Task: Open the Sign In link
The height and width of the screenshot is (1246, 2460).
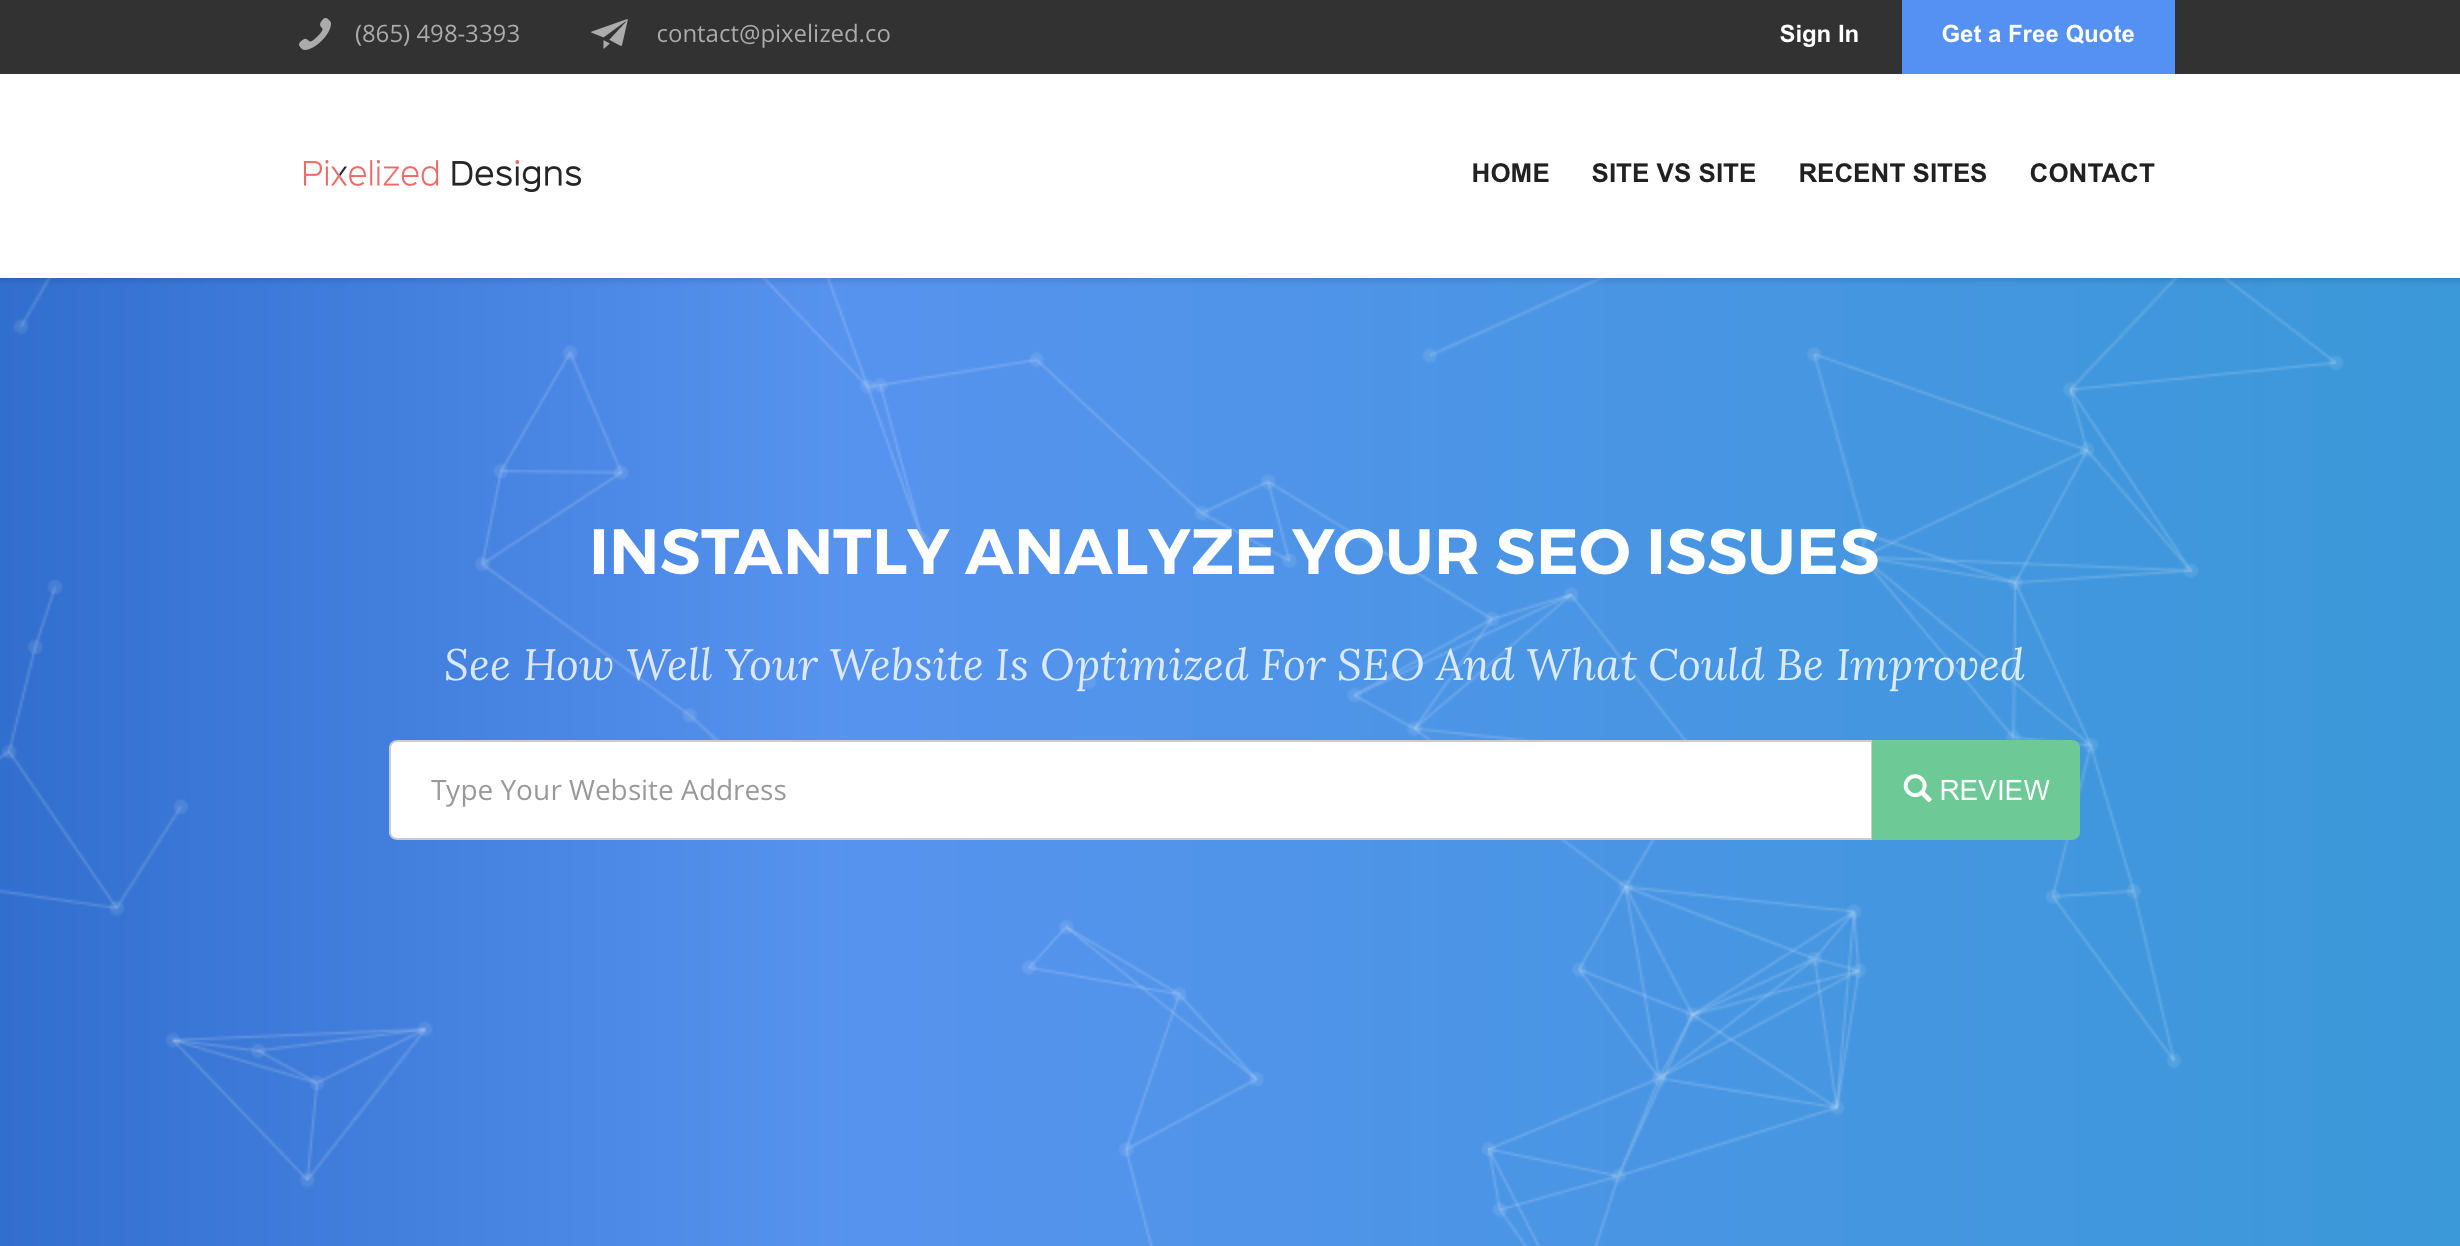Action: (x=1819, y=34)
